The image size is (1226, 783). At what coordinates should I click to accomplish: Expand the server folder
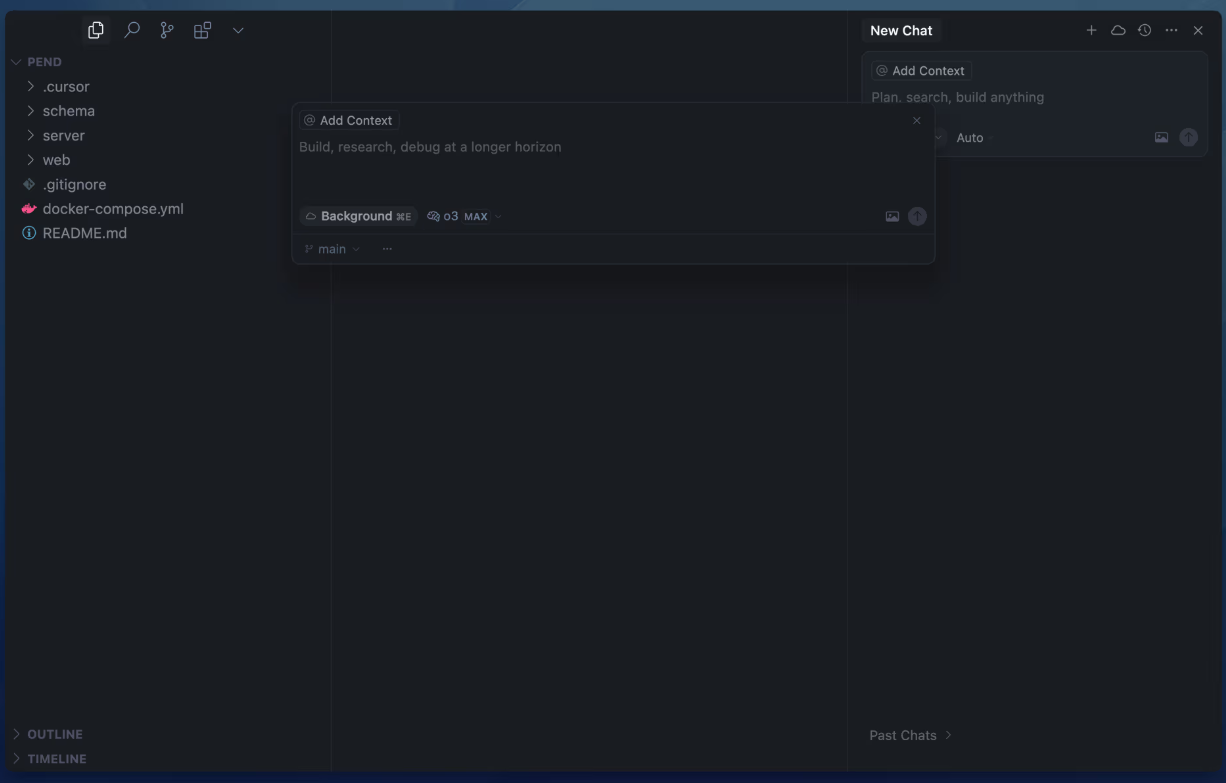click(x=63, y=136)
